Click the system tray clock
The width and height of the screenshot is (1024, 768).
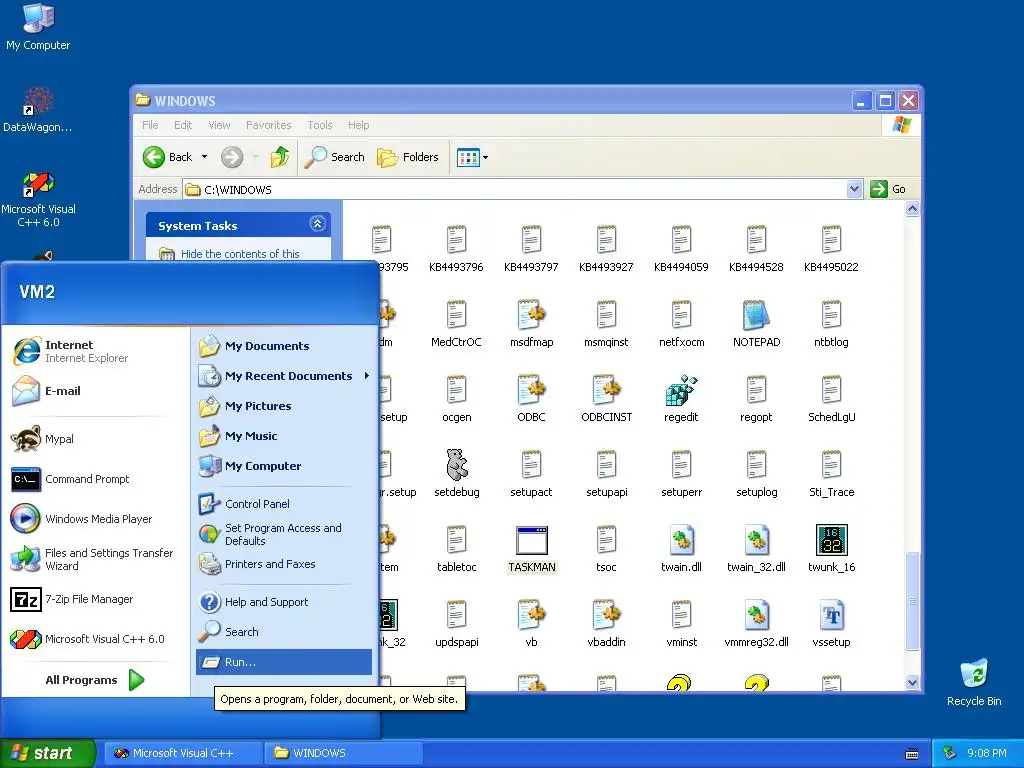pyautogui.click(x=986, y=753)
